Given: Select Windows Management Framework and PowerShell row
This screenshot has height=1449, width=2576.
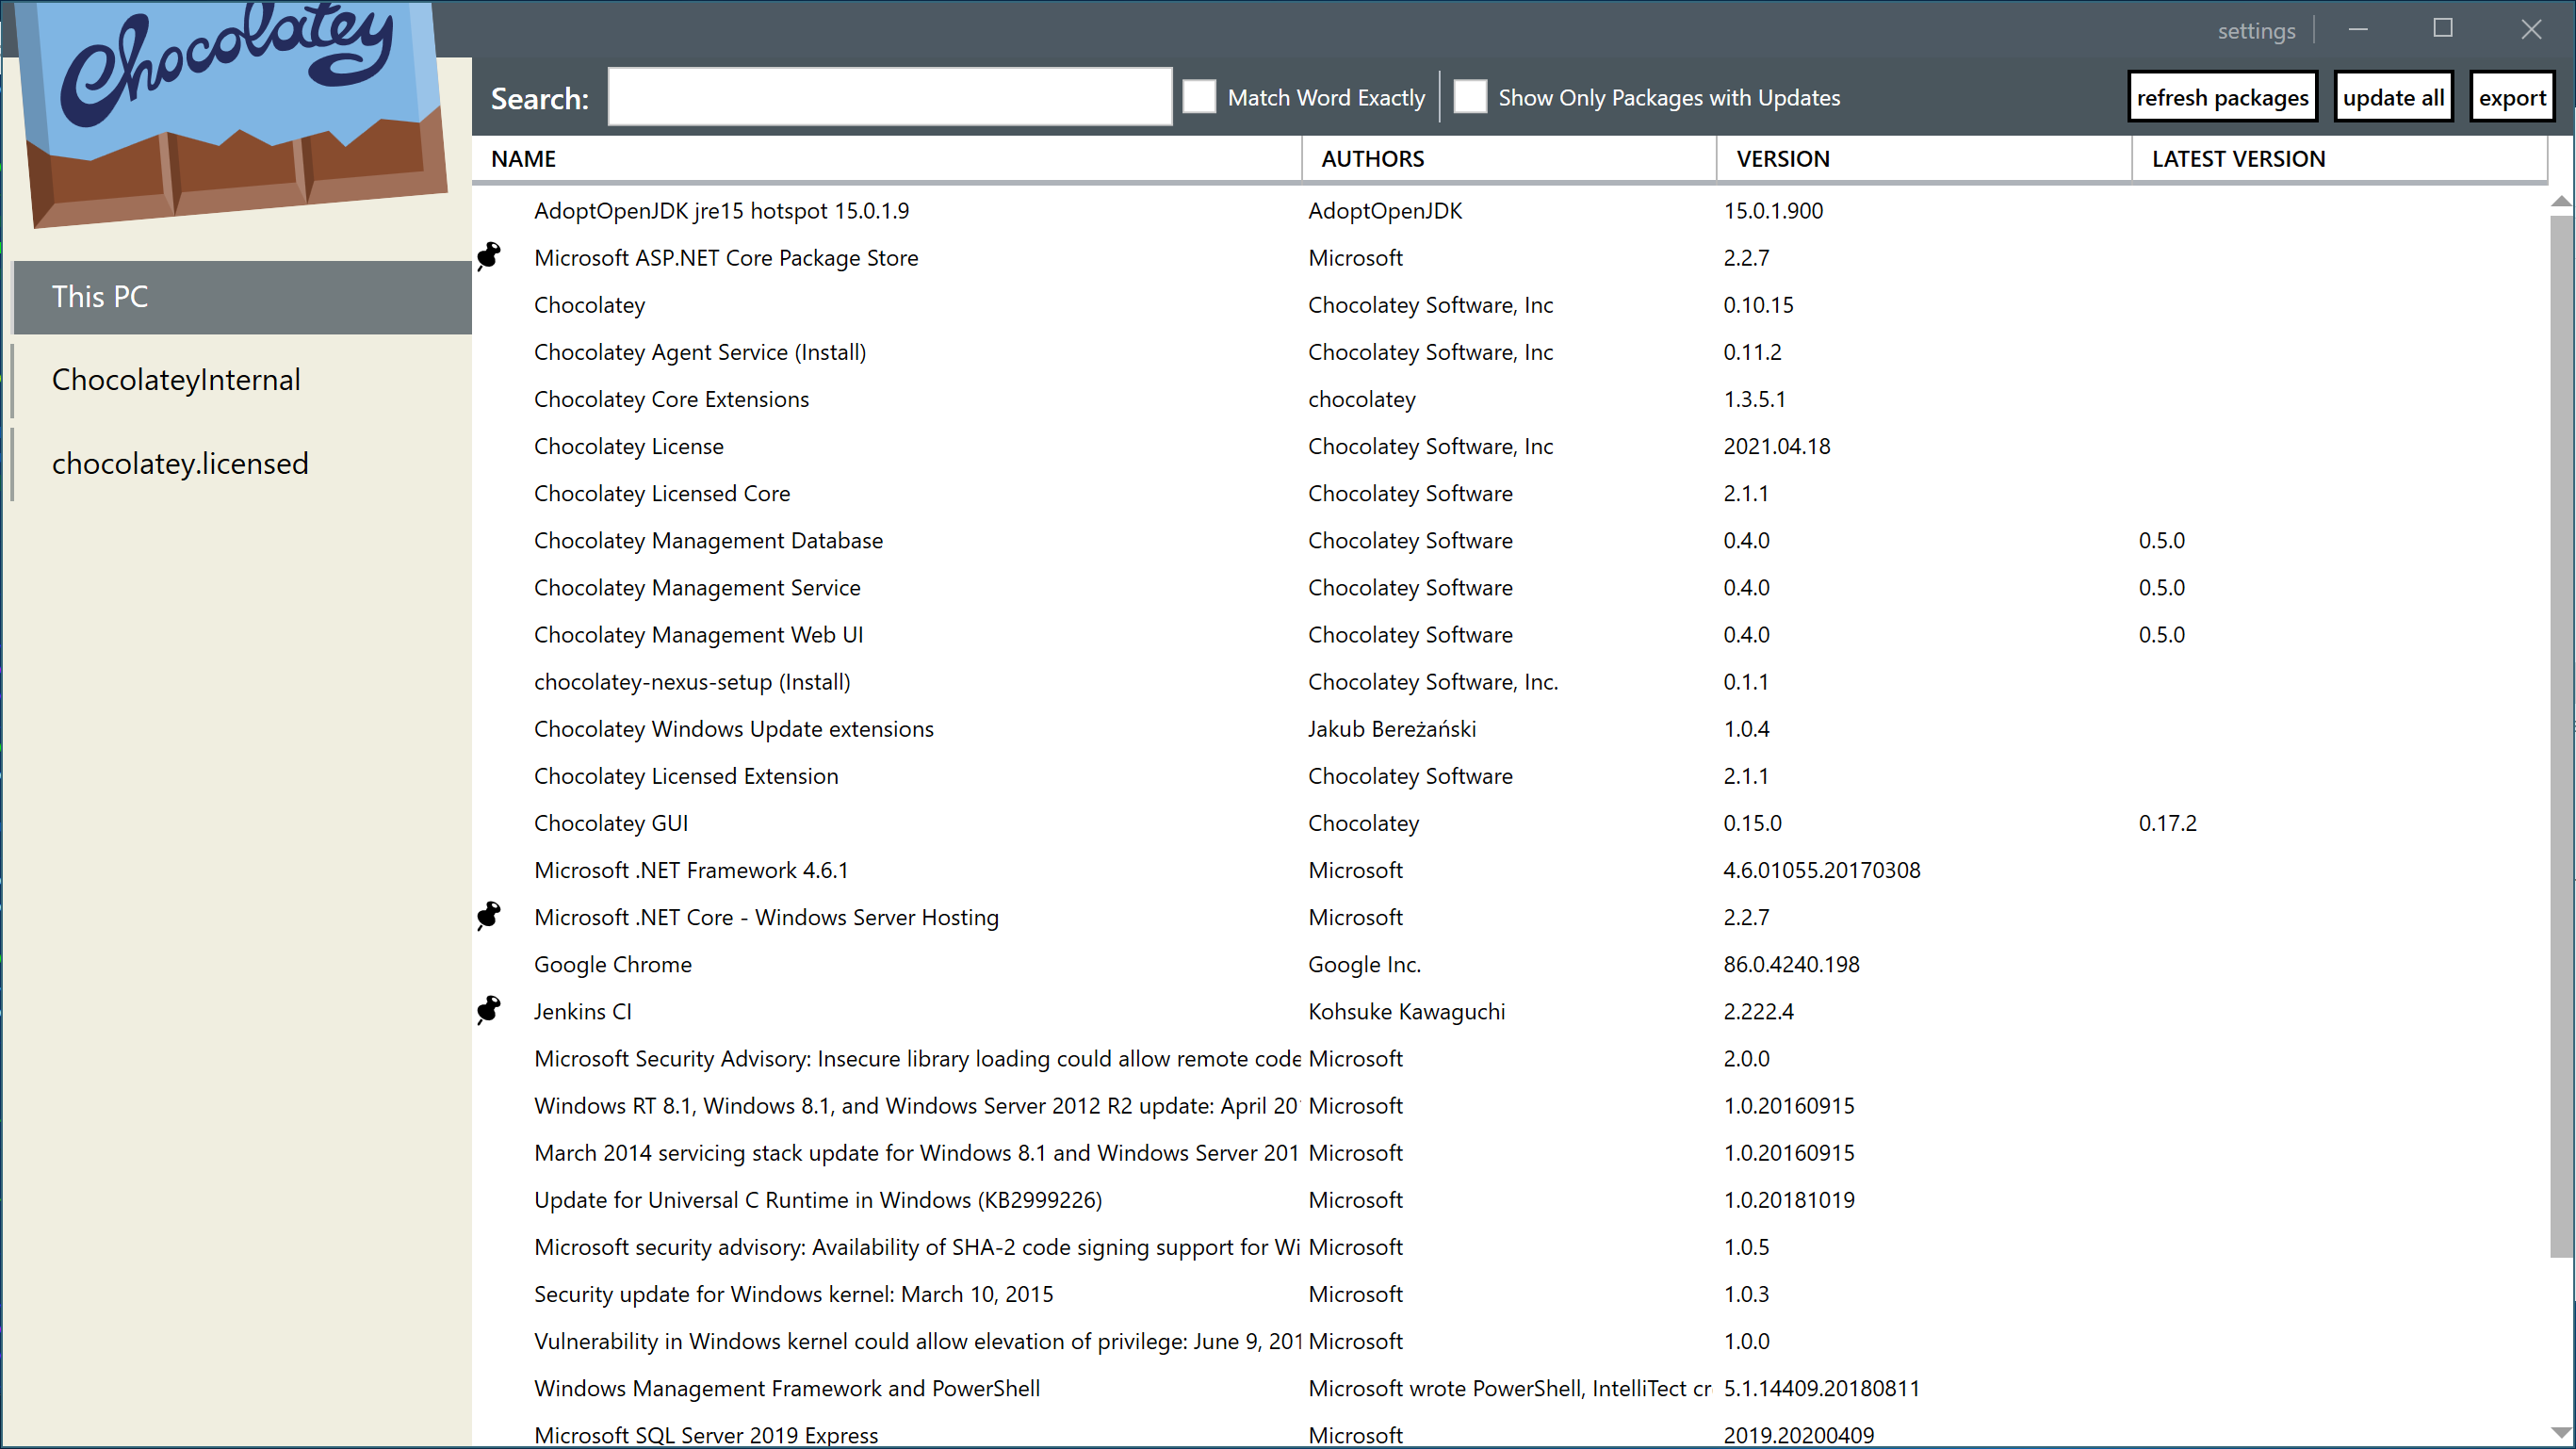Looking at the screenshot, I should [1510, 1388].
